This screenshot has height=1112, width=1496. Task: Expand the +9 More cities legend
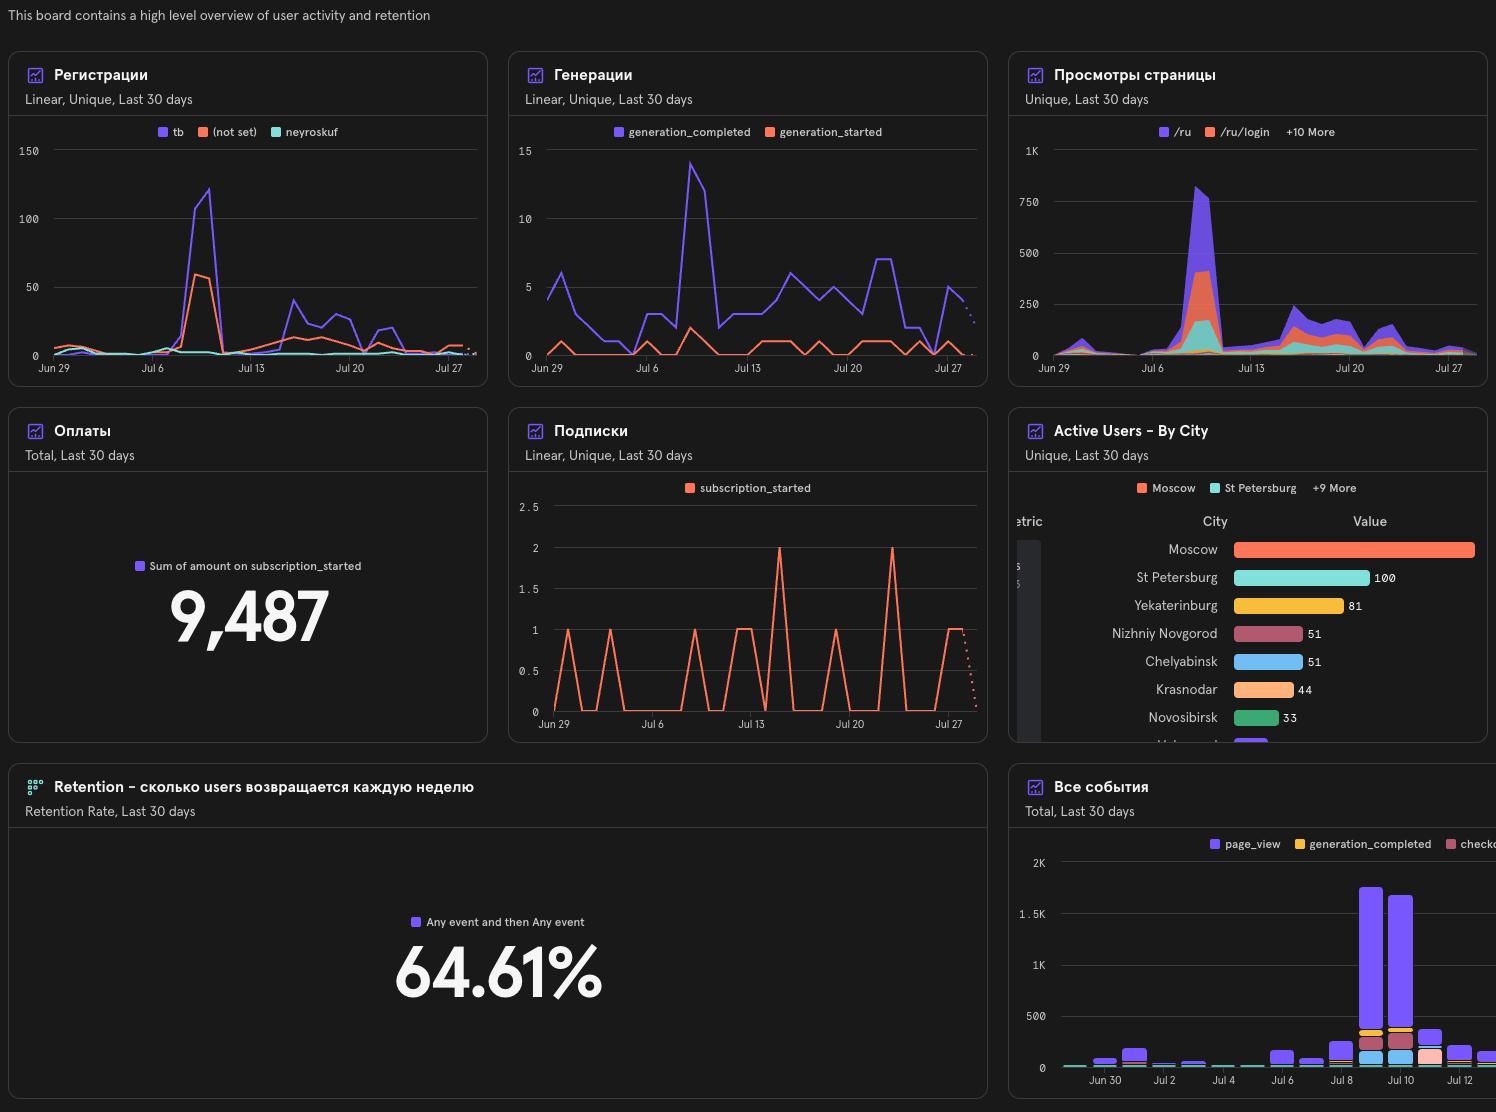(1334, 488)
